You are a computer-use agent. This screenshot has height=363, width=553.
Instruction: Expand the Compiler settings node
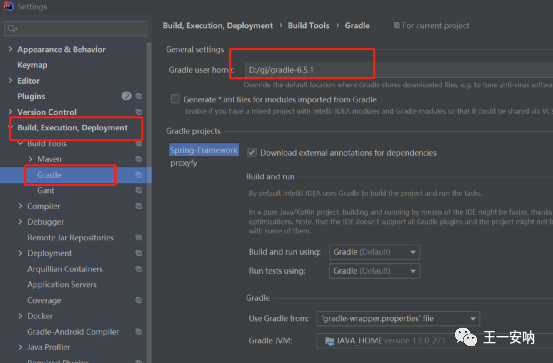coord(20,206)
